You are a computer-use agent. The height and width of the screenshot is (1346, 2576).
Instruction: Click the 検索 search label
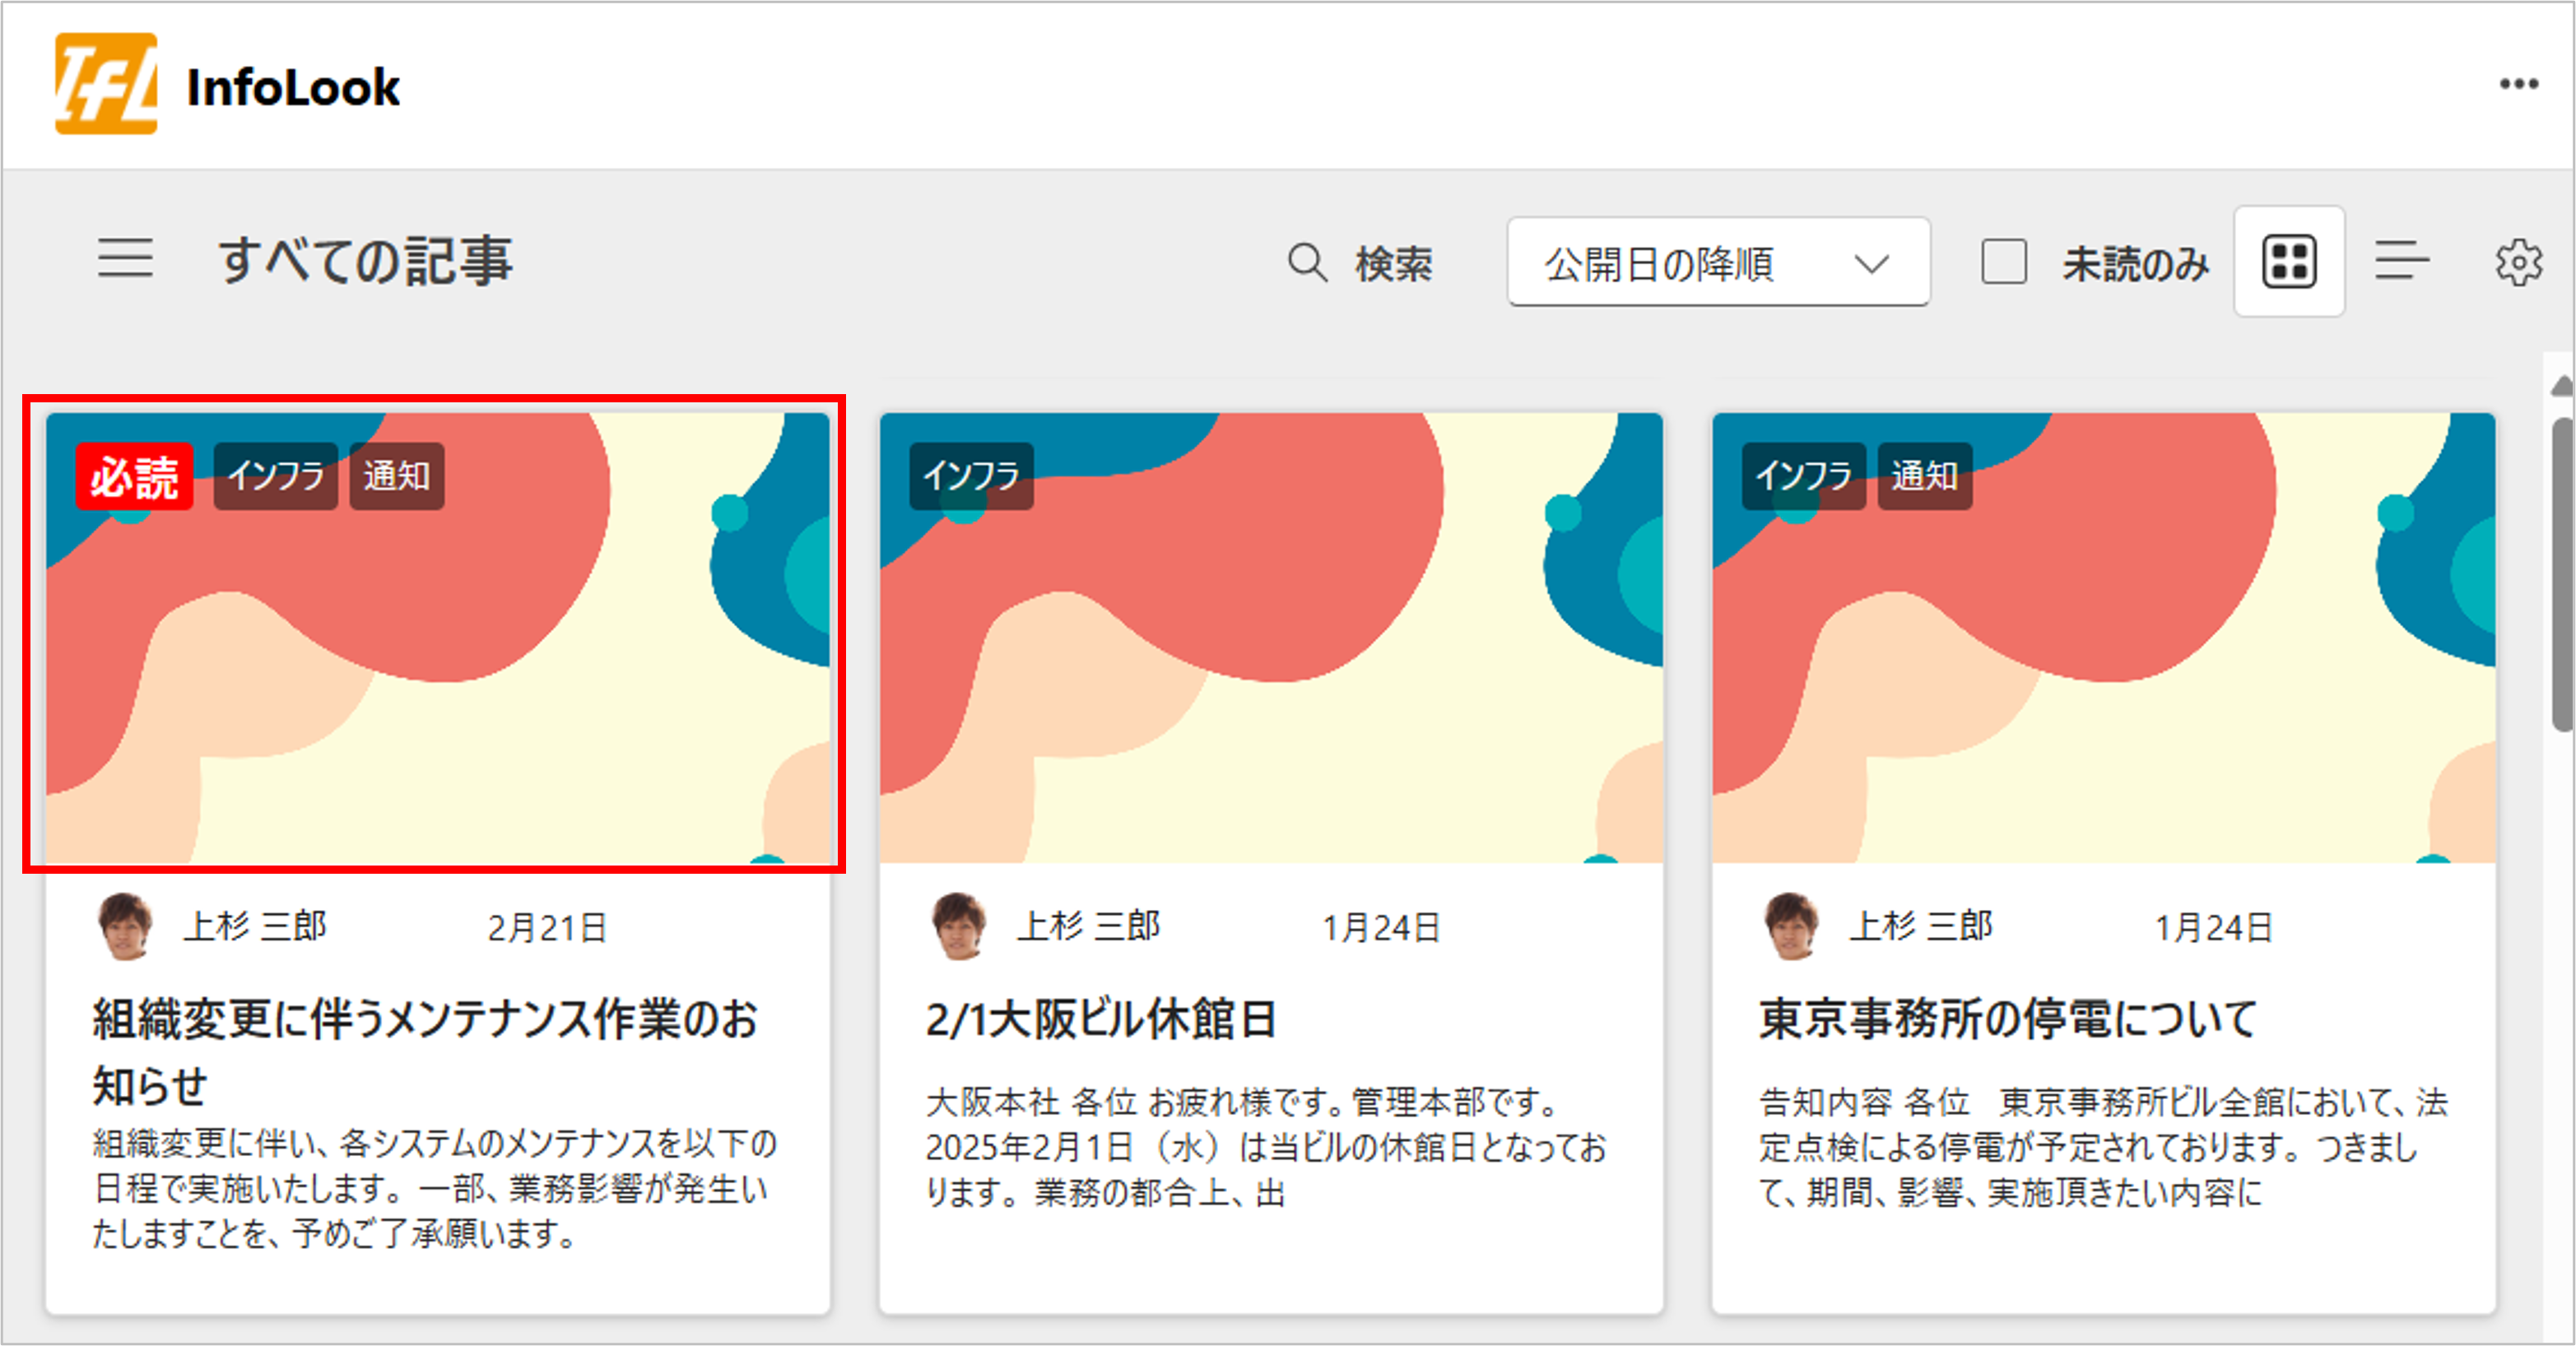(x=1394, y=263)
